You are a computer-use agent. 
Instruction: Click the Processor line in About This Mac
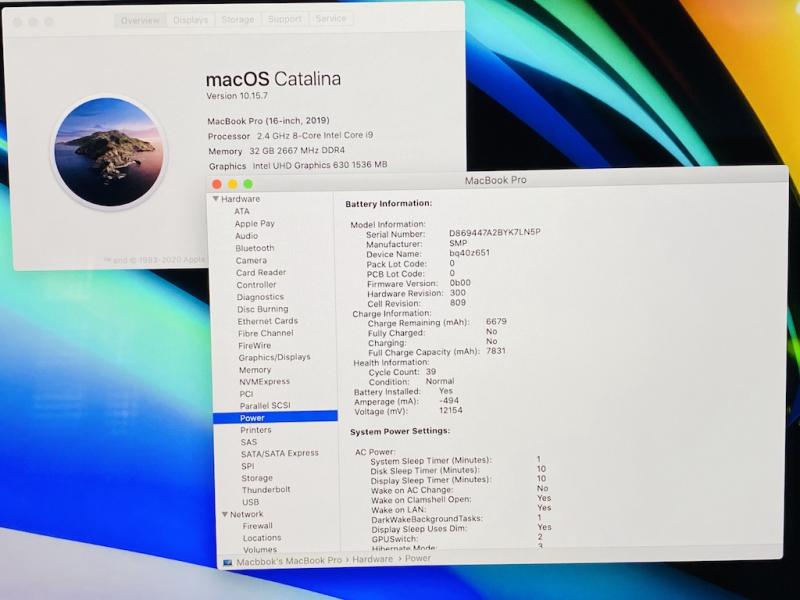click(x=290, y=136)
